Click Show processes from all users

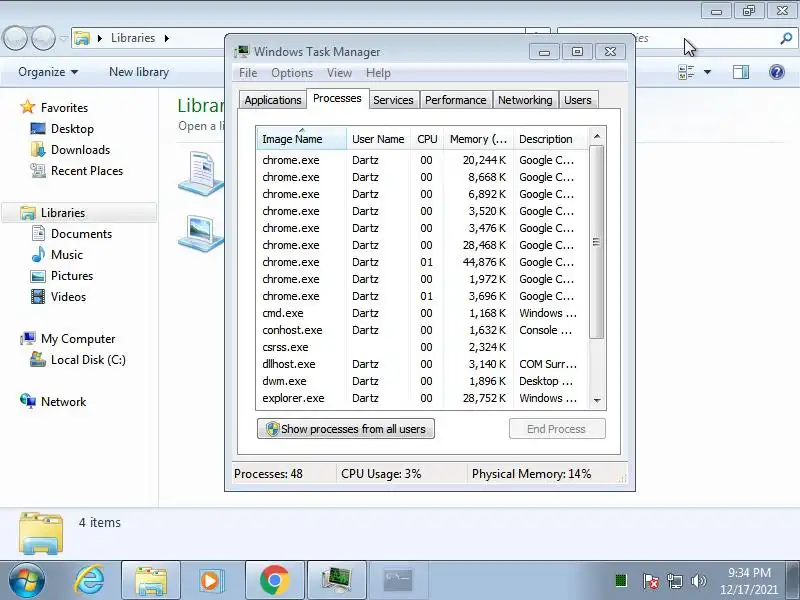coord(346,429)
